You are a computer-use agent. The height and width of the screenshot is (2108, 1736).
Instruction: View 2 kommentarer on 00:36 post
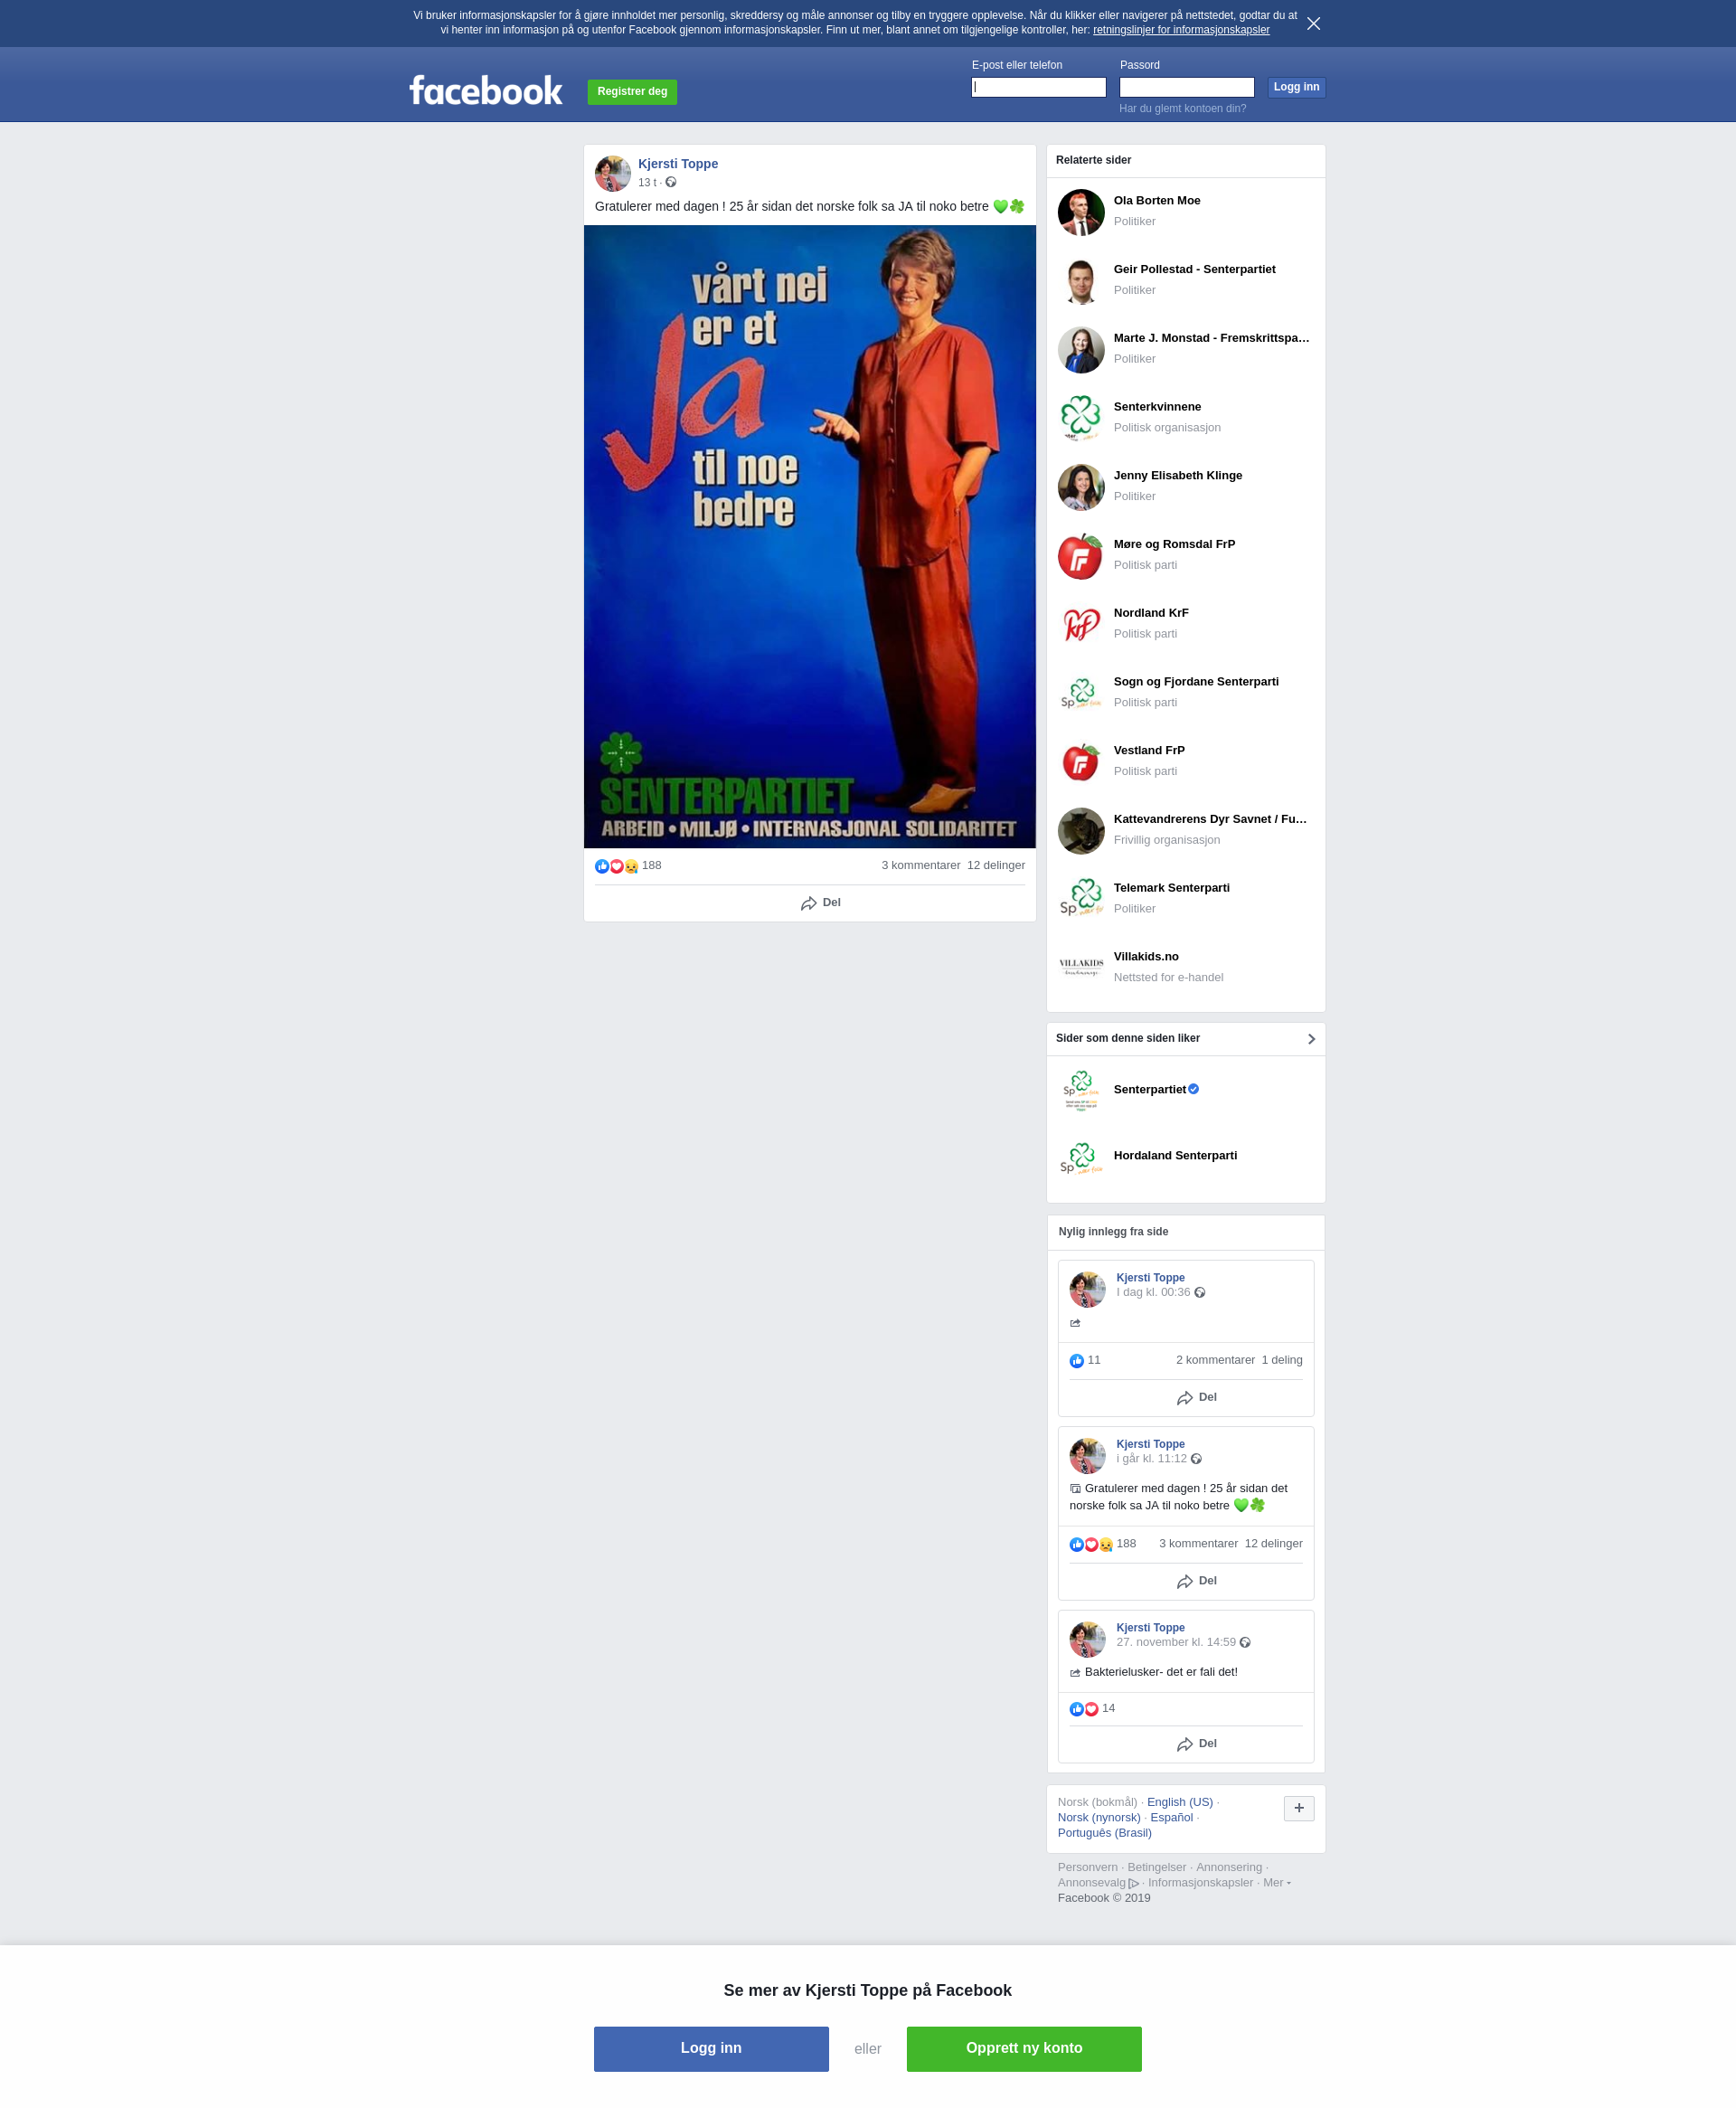1215,1360
